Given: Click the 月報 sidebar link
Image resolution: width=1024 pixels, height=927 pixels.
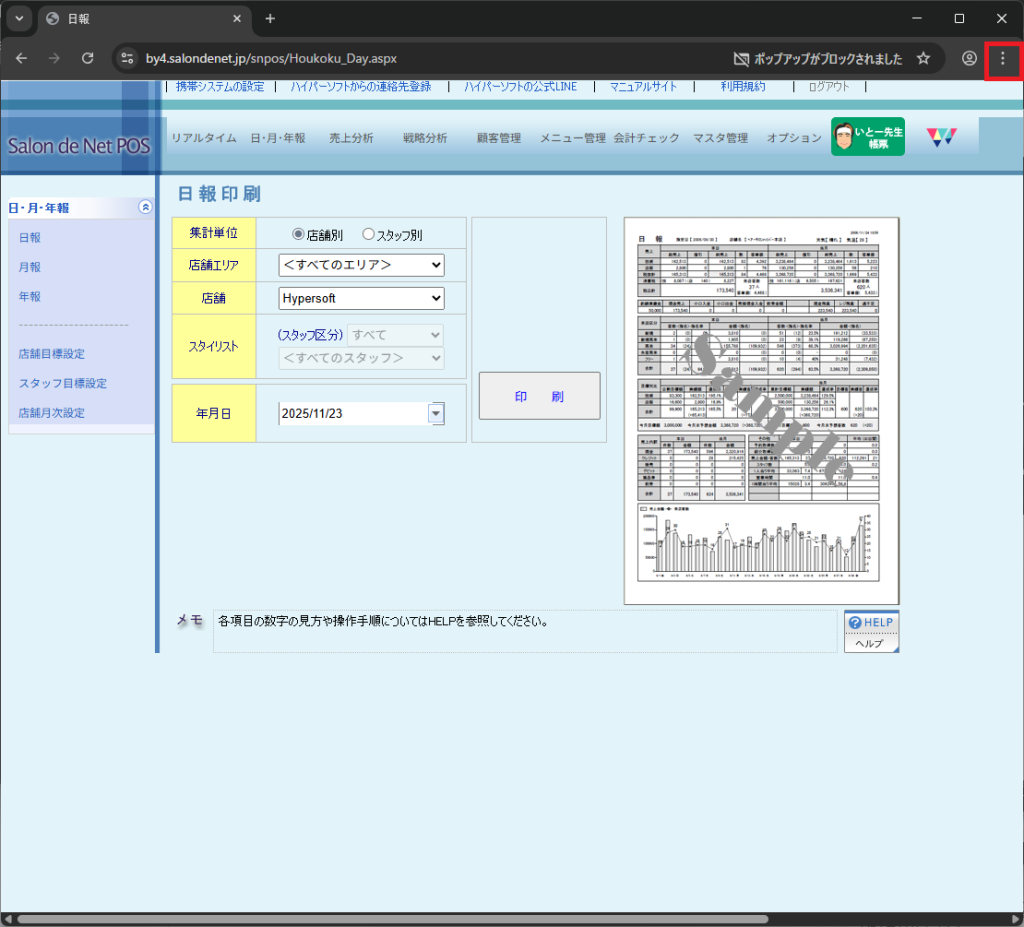Looking at the screenshot, I should click(x=30, y=267).
